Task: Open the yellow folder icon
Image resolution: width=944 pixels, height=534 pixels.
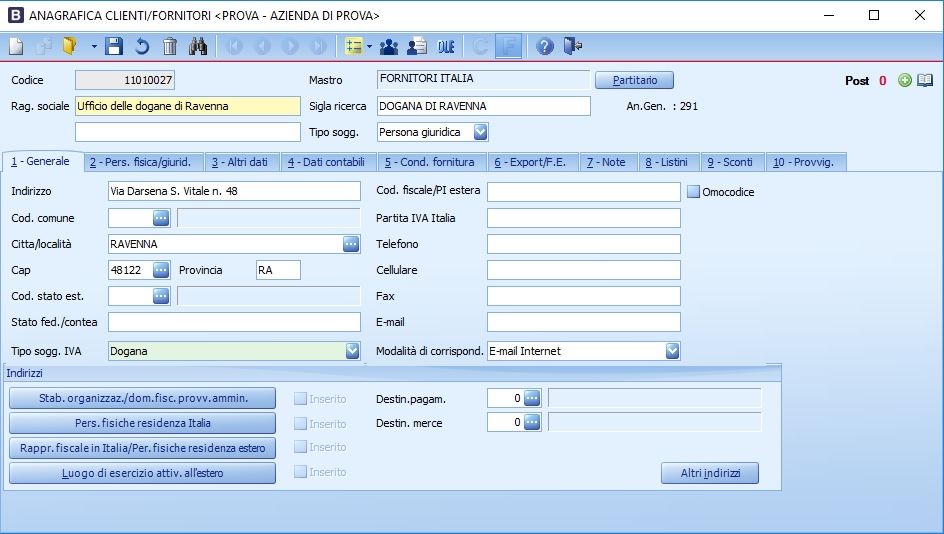Action: 70,46
